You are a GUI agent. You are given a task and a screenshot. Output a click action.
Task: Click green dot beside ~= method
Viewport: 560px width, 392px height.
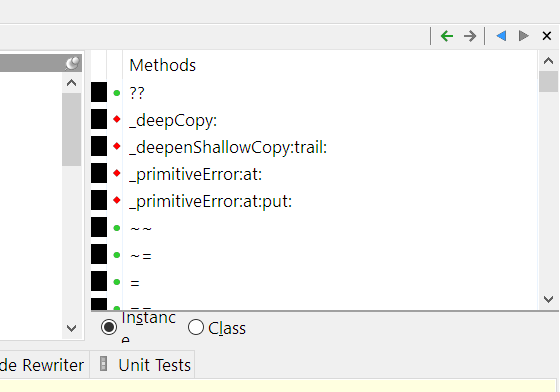pos(116,255)
